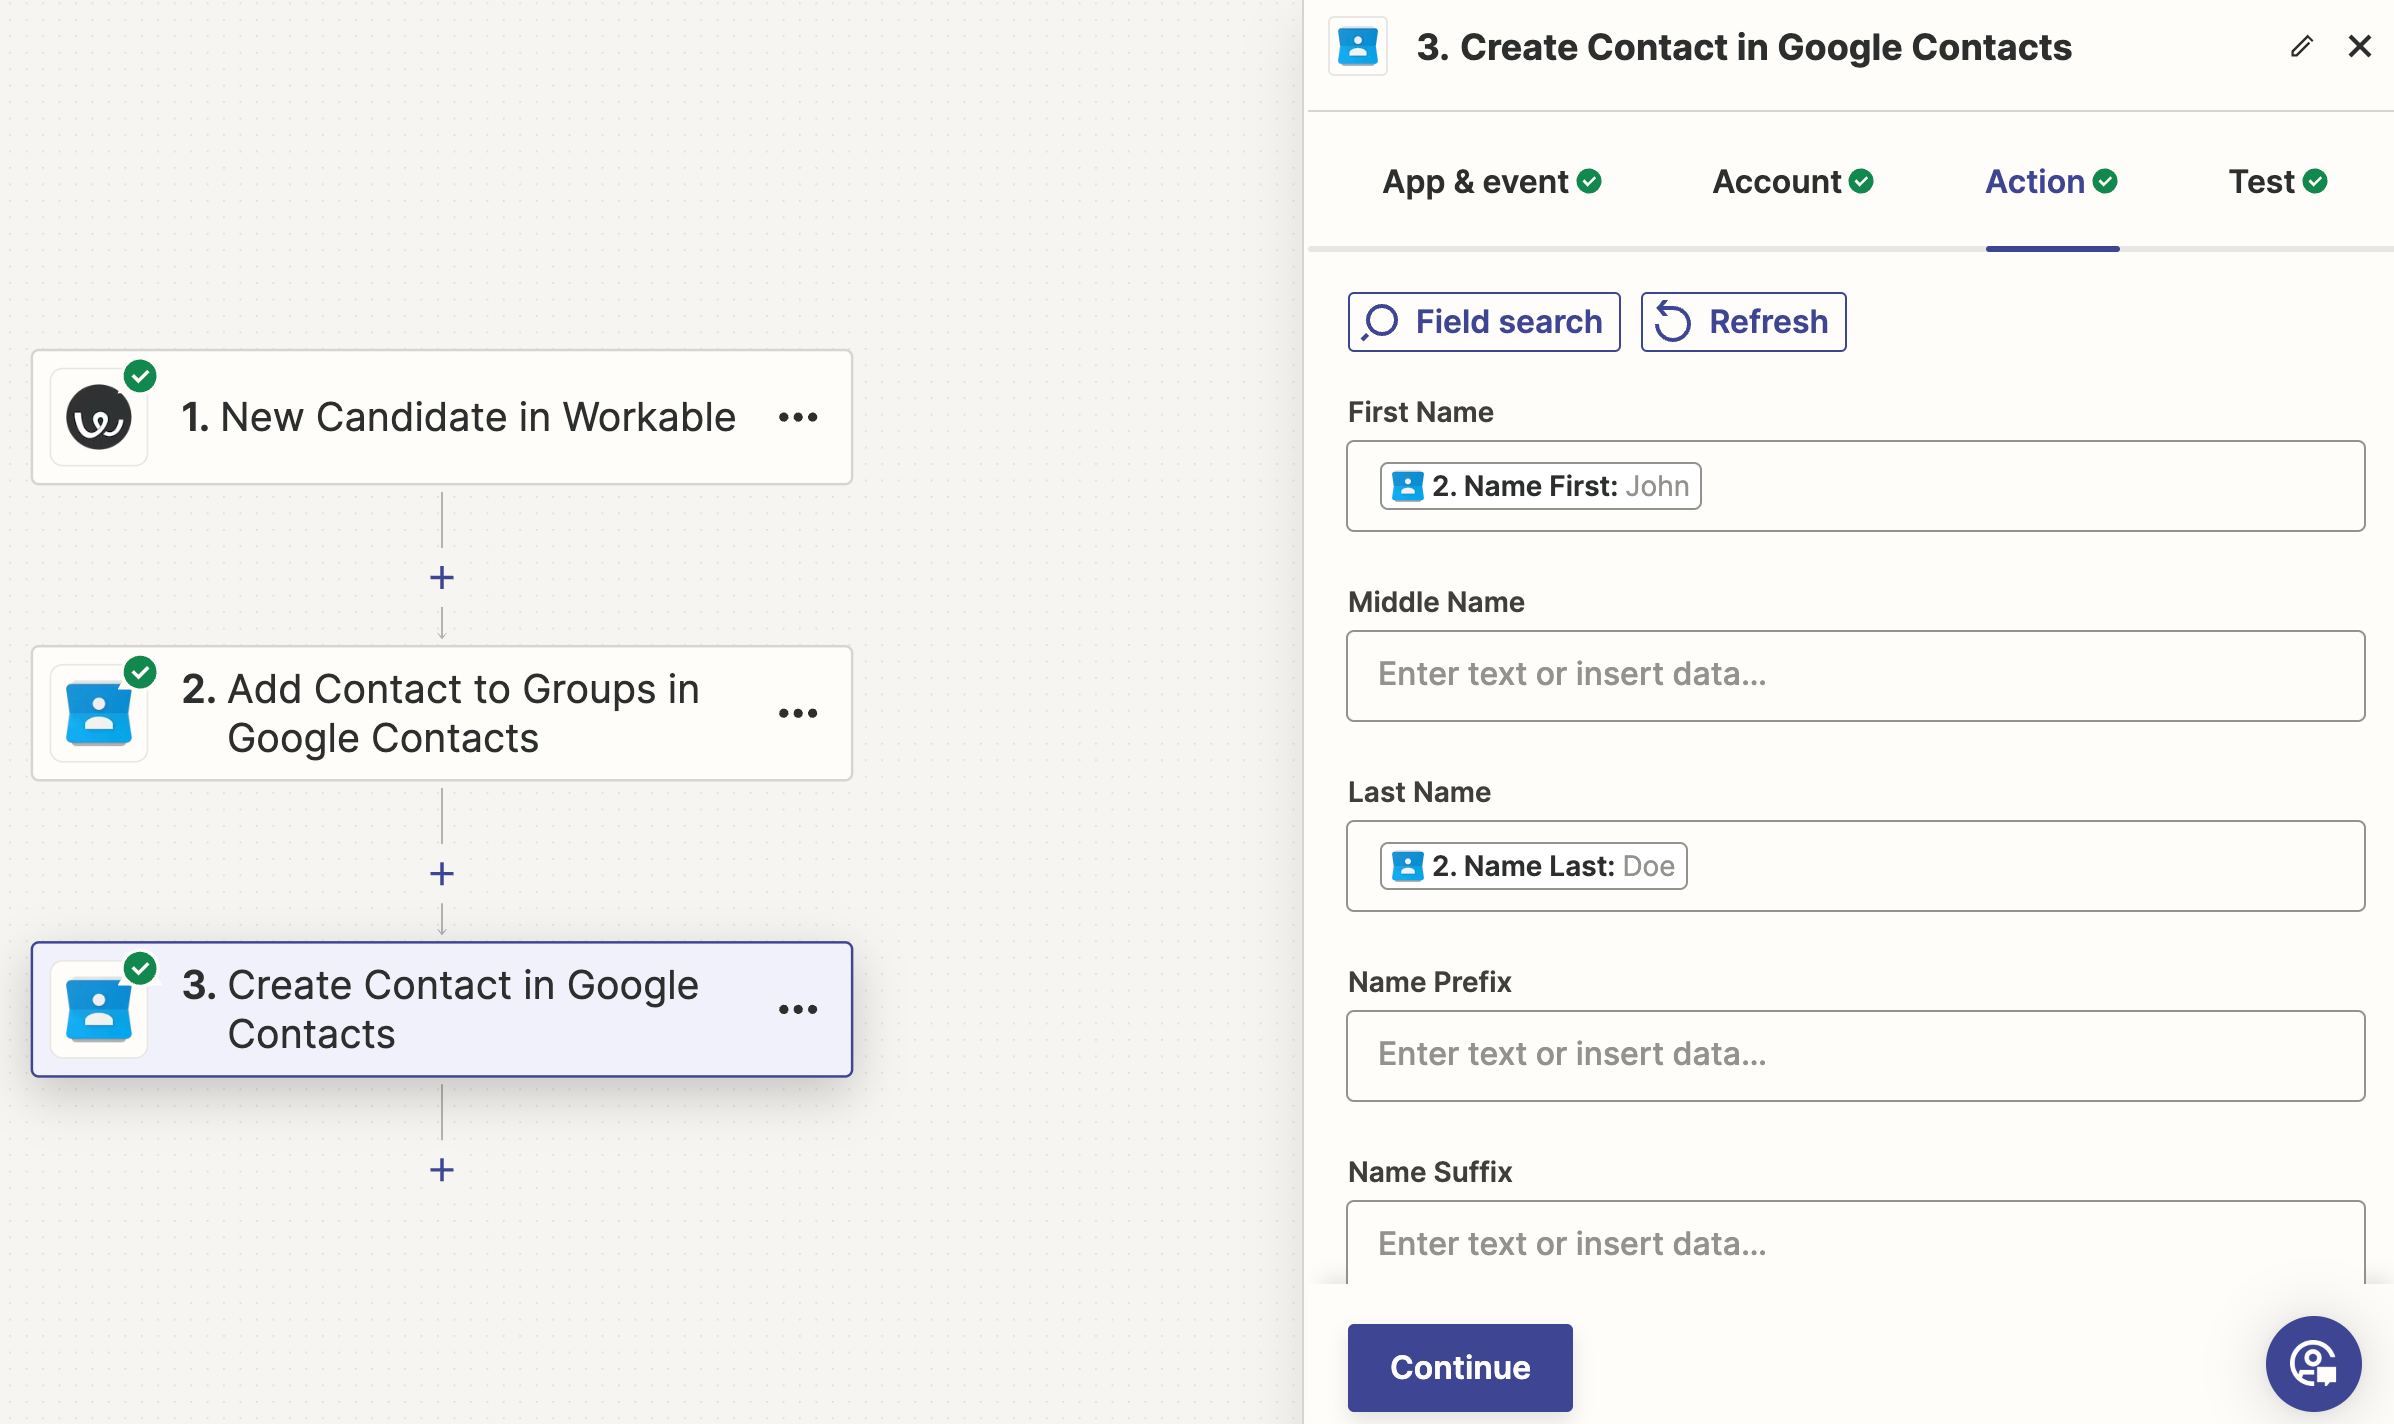Open more options for Workable step

tap(798, 417)
